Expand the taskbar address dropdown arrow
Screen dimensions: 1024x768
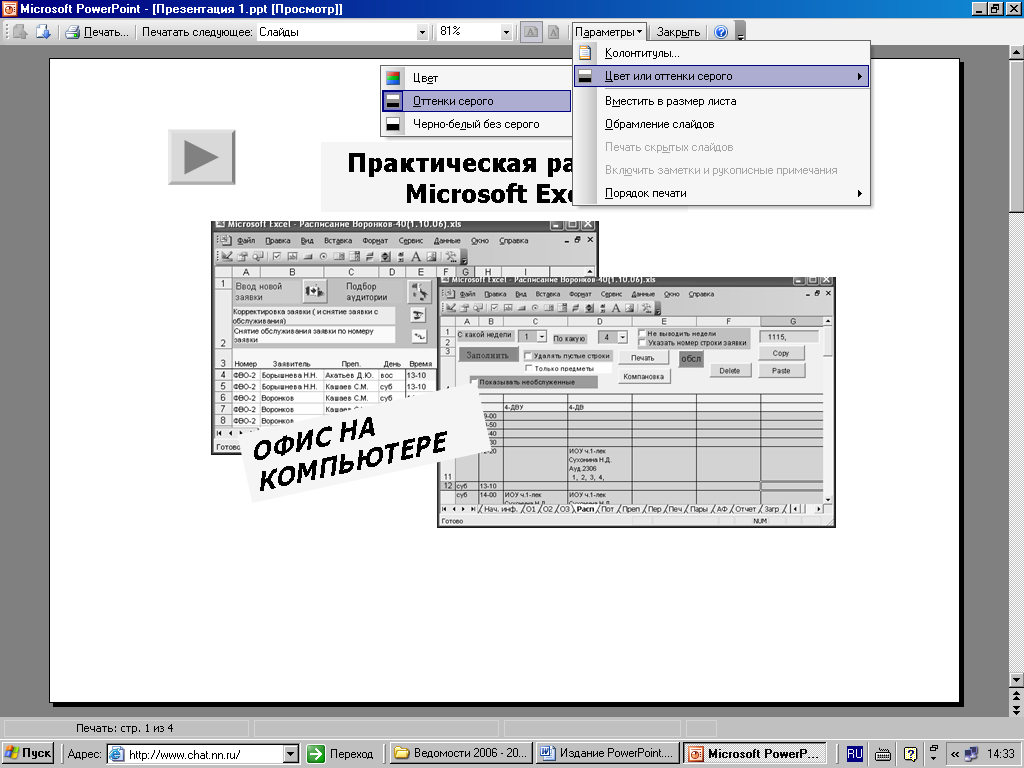pos(291,754)
